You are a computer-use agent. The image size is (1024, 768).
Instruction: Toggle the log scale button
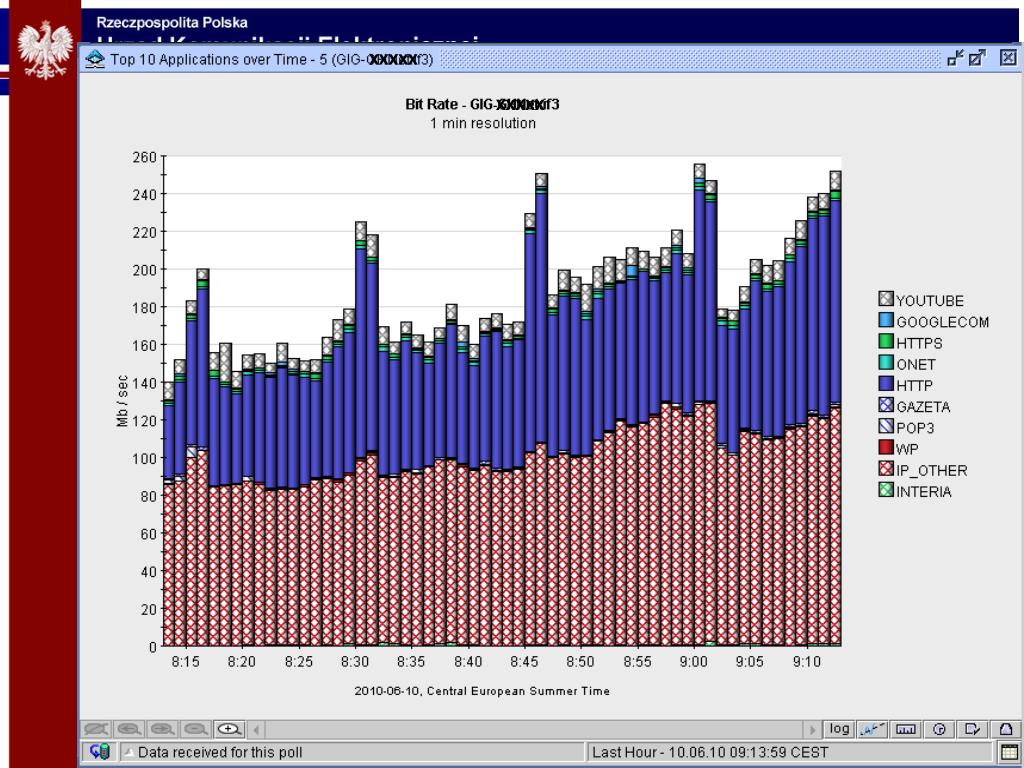tap(839, 729)
